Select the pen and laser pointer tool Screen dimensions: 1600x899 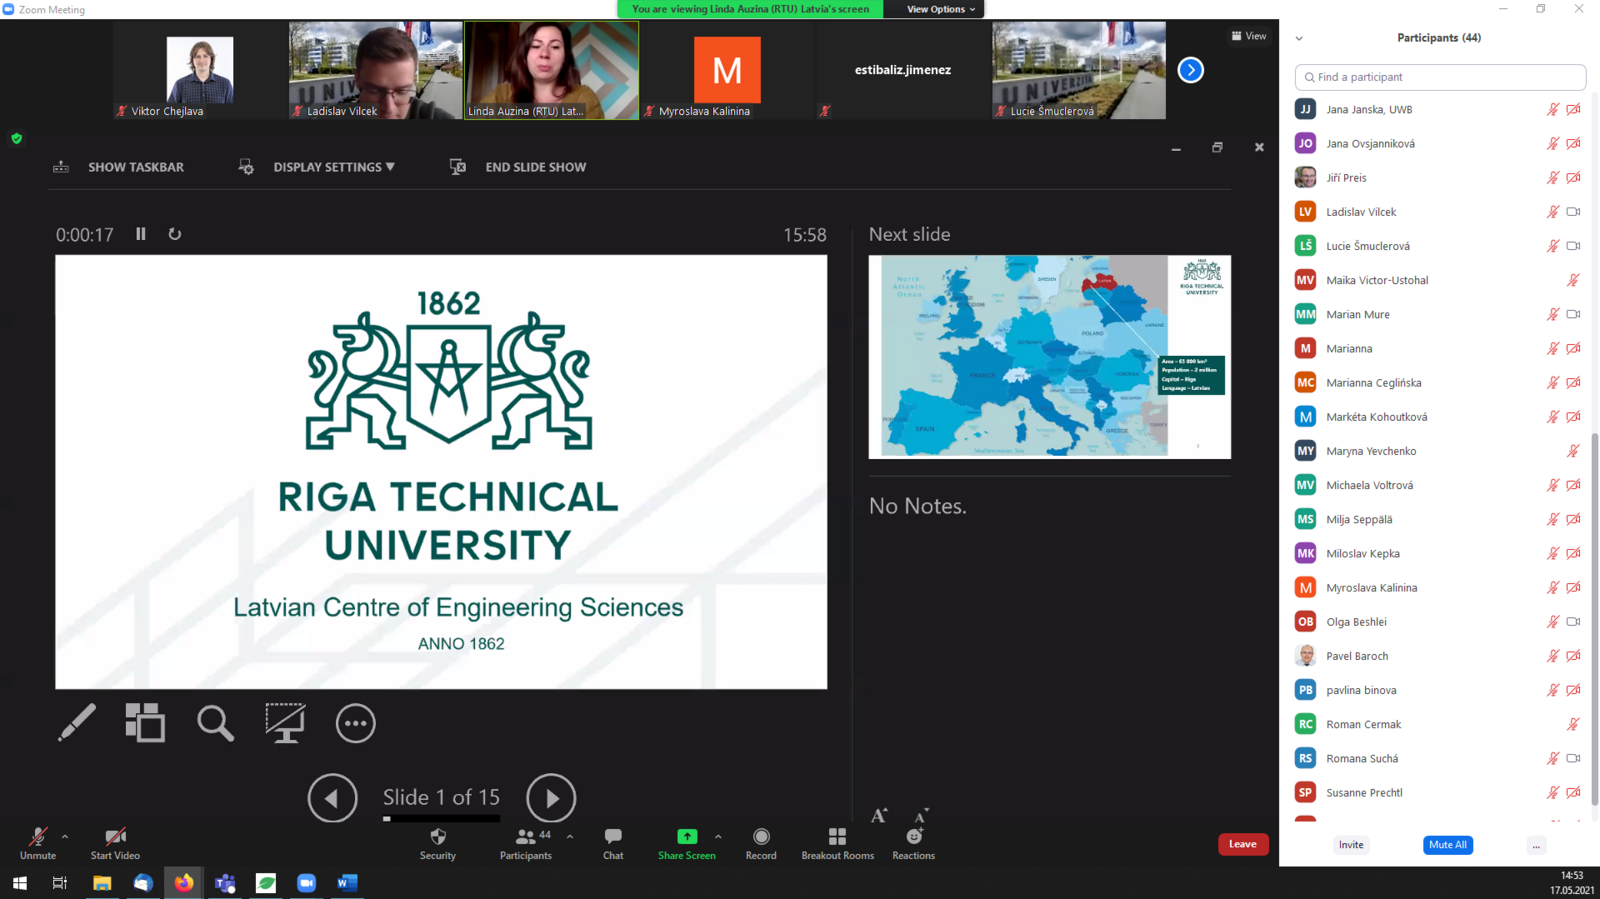(x=77, y=722)
